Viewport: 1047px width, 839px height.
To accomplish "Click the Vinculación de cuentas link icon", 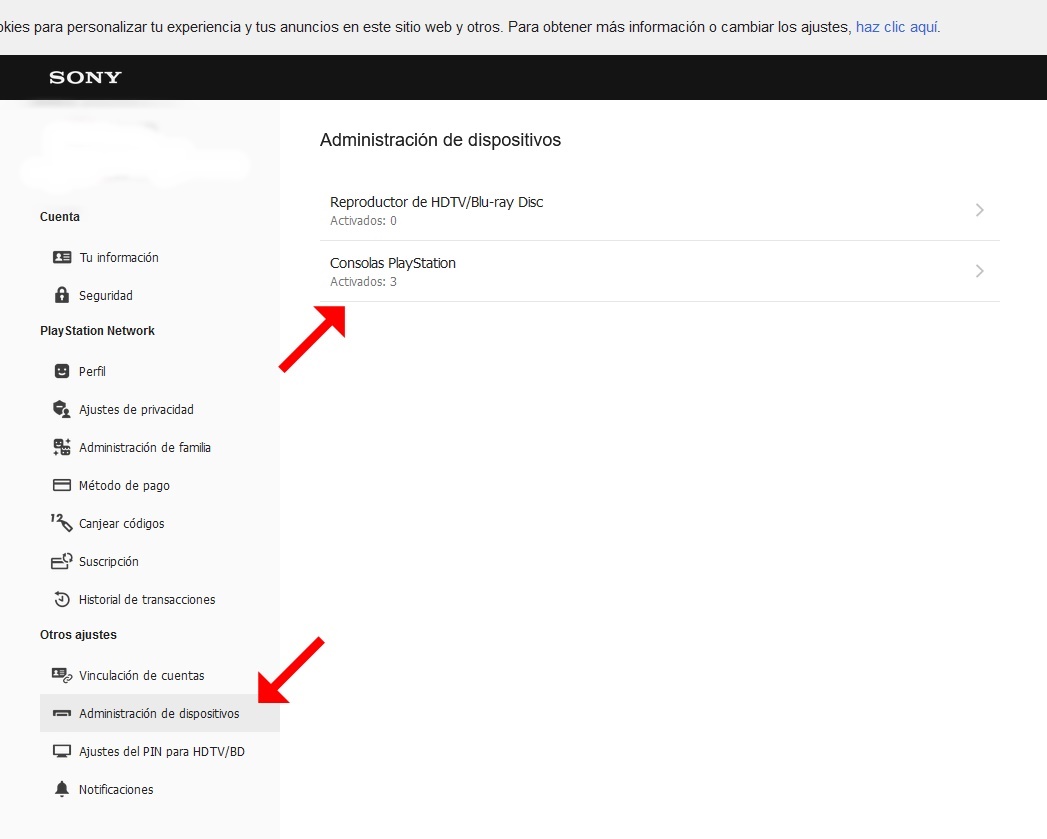I will click(62, 675).
